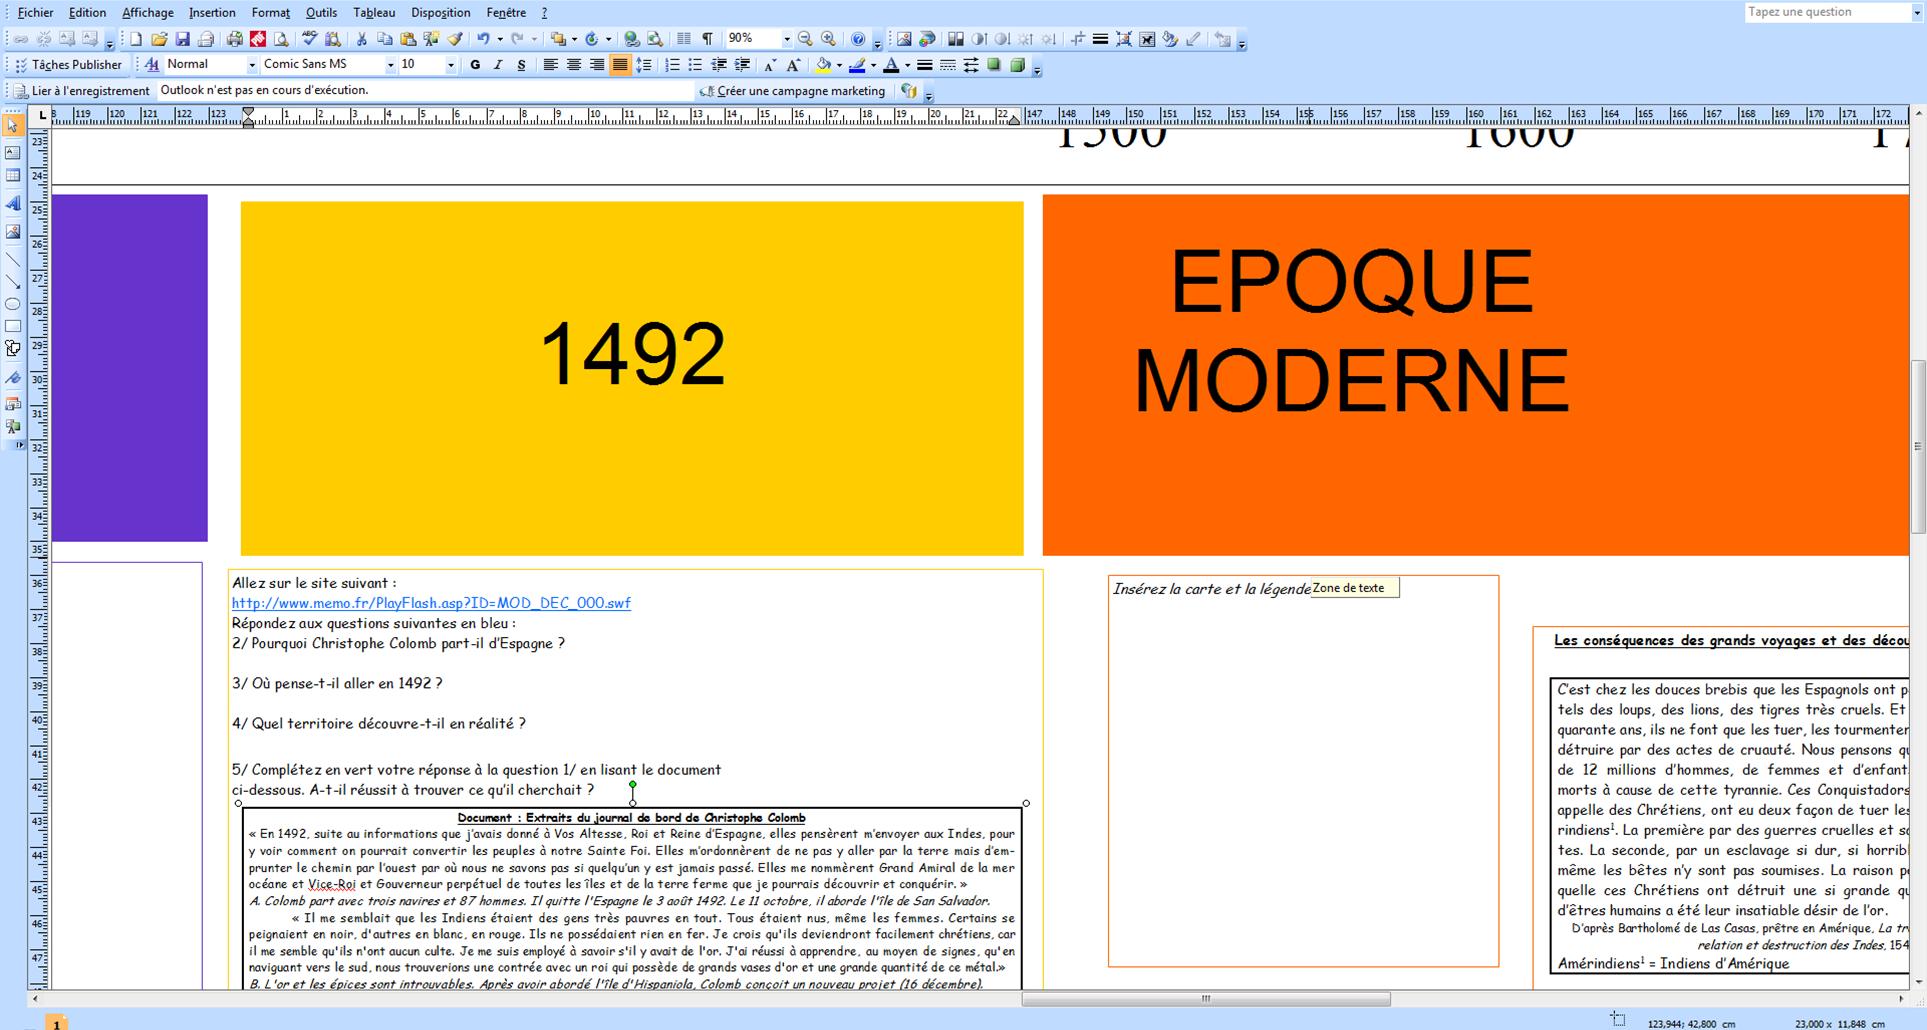The image size is (1927, 1030).
Task: Open the Insertion menu
Action: tap(212, 13)
